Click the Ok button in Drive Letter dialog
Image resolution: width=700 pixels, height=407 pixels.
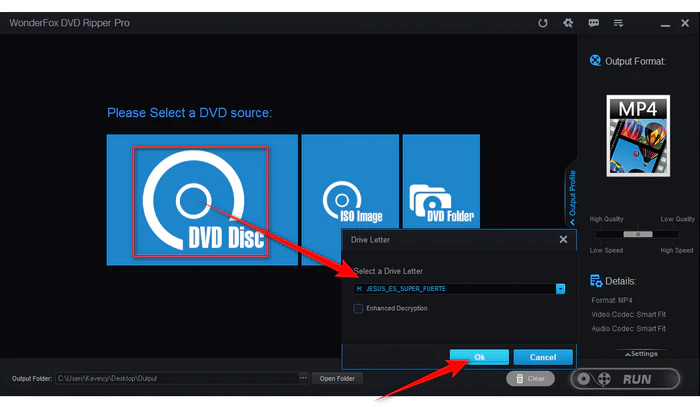[x=479, y=357]
